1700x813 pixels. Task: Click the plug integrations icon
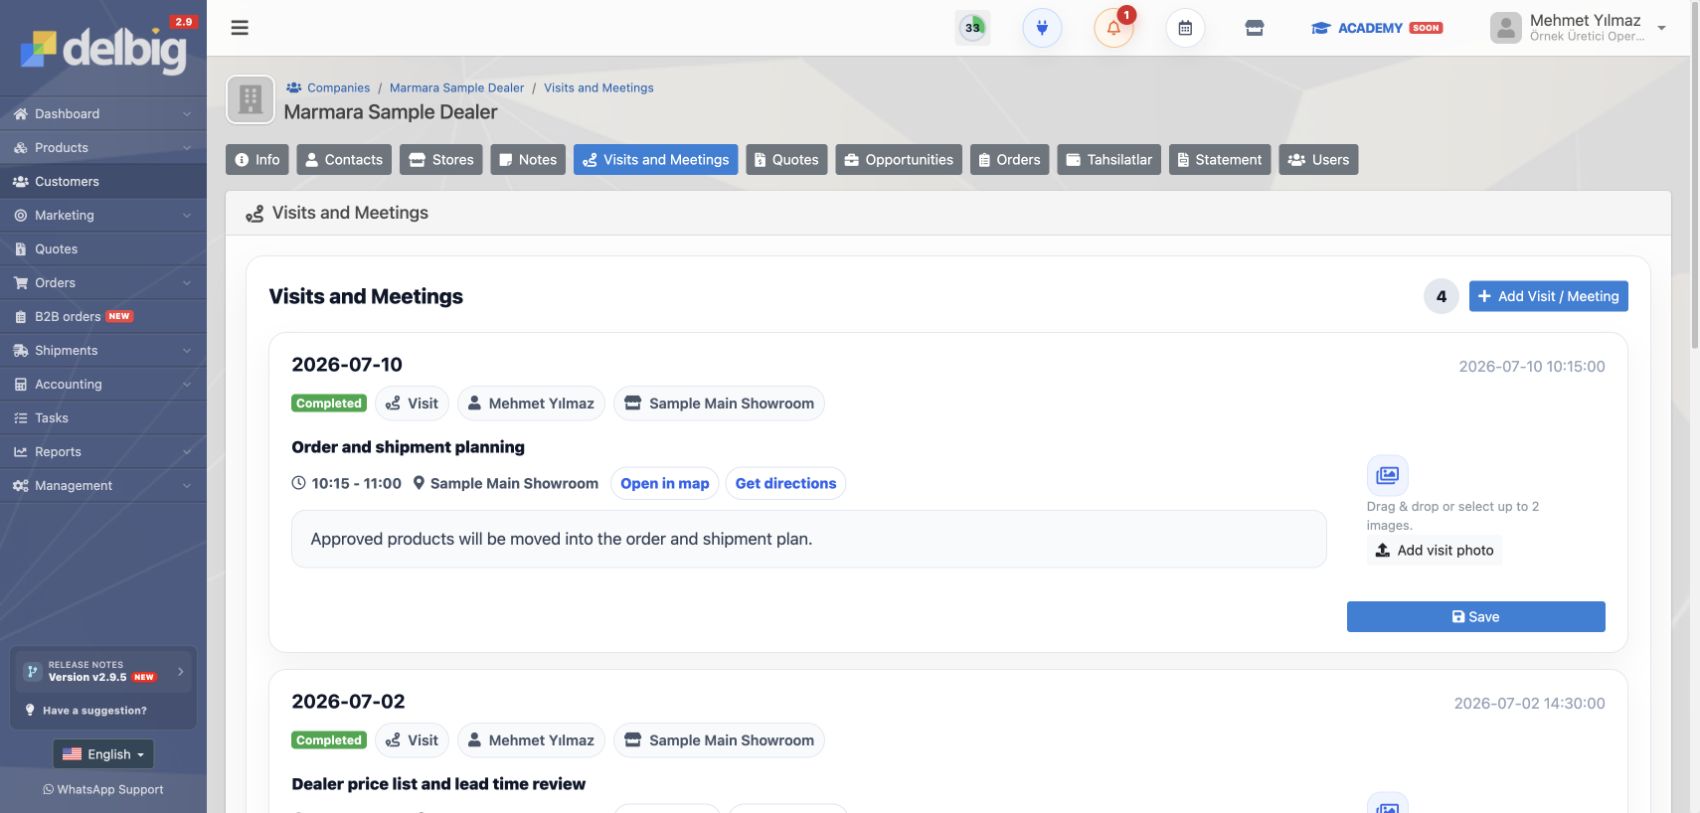point(1042,28)
